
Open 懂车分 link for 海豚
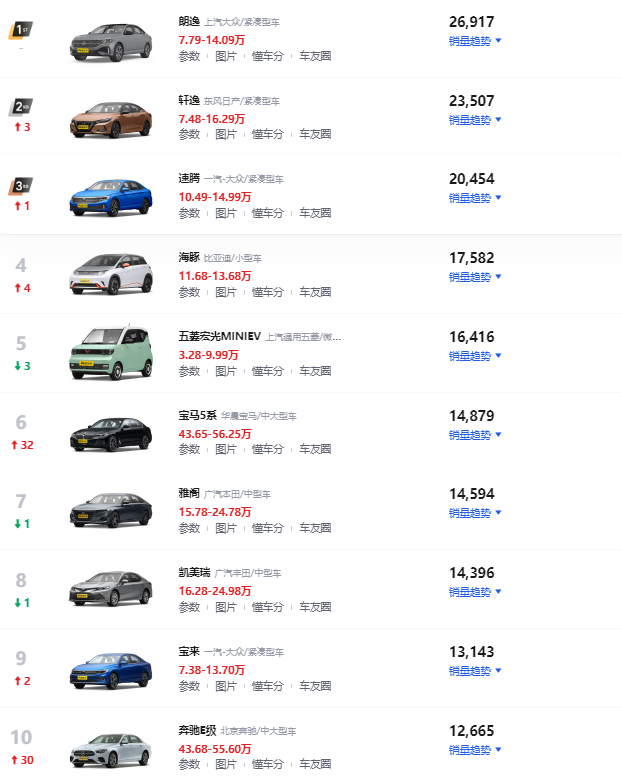click(x=267, y=292)
